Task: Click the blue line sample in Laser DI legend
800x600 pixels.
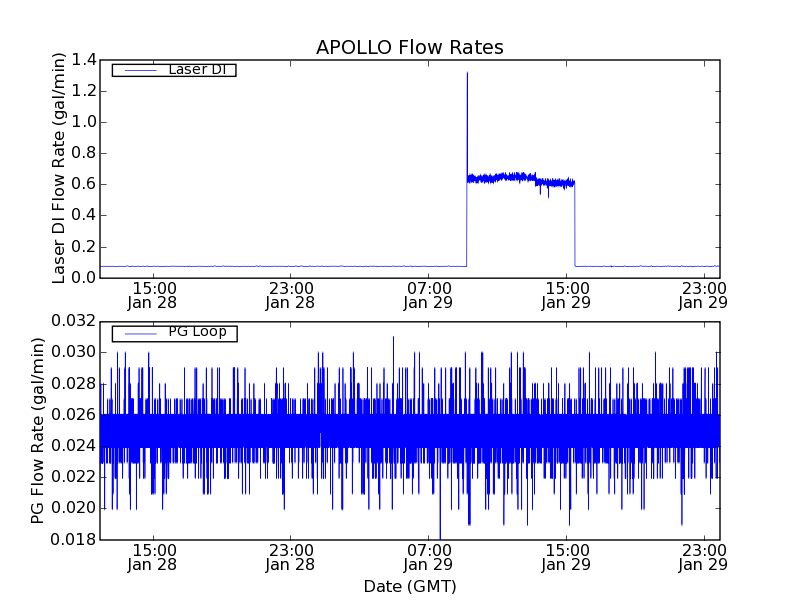Action: pyautogui.click(x=140, y=70)
